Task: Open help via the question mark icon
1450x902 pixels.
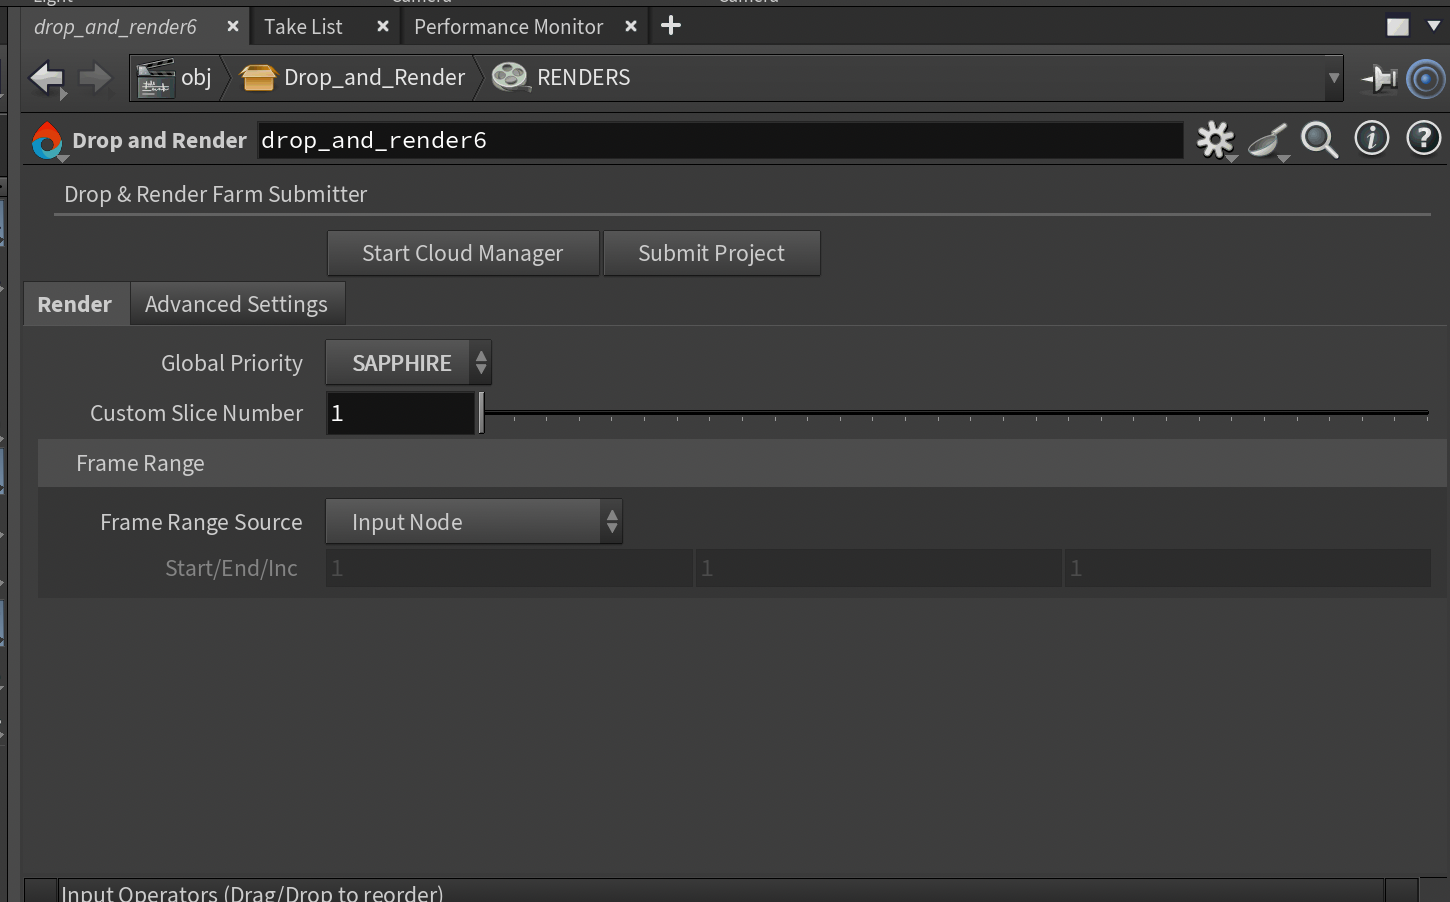Action: click(x=1423, y=139)
